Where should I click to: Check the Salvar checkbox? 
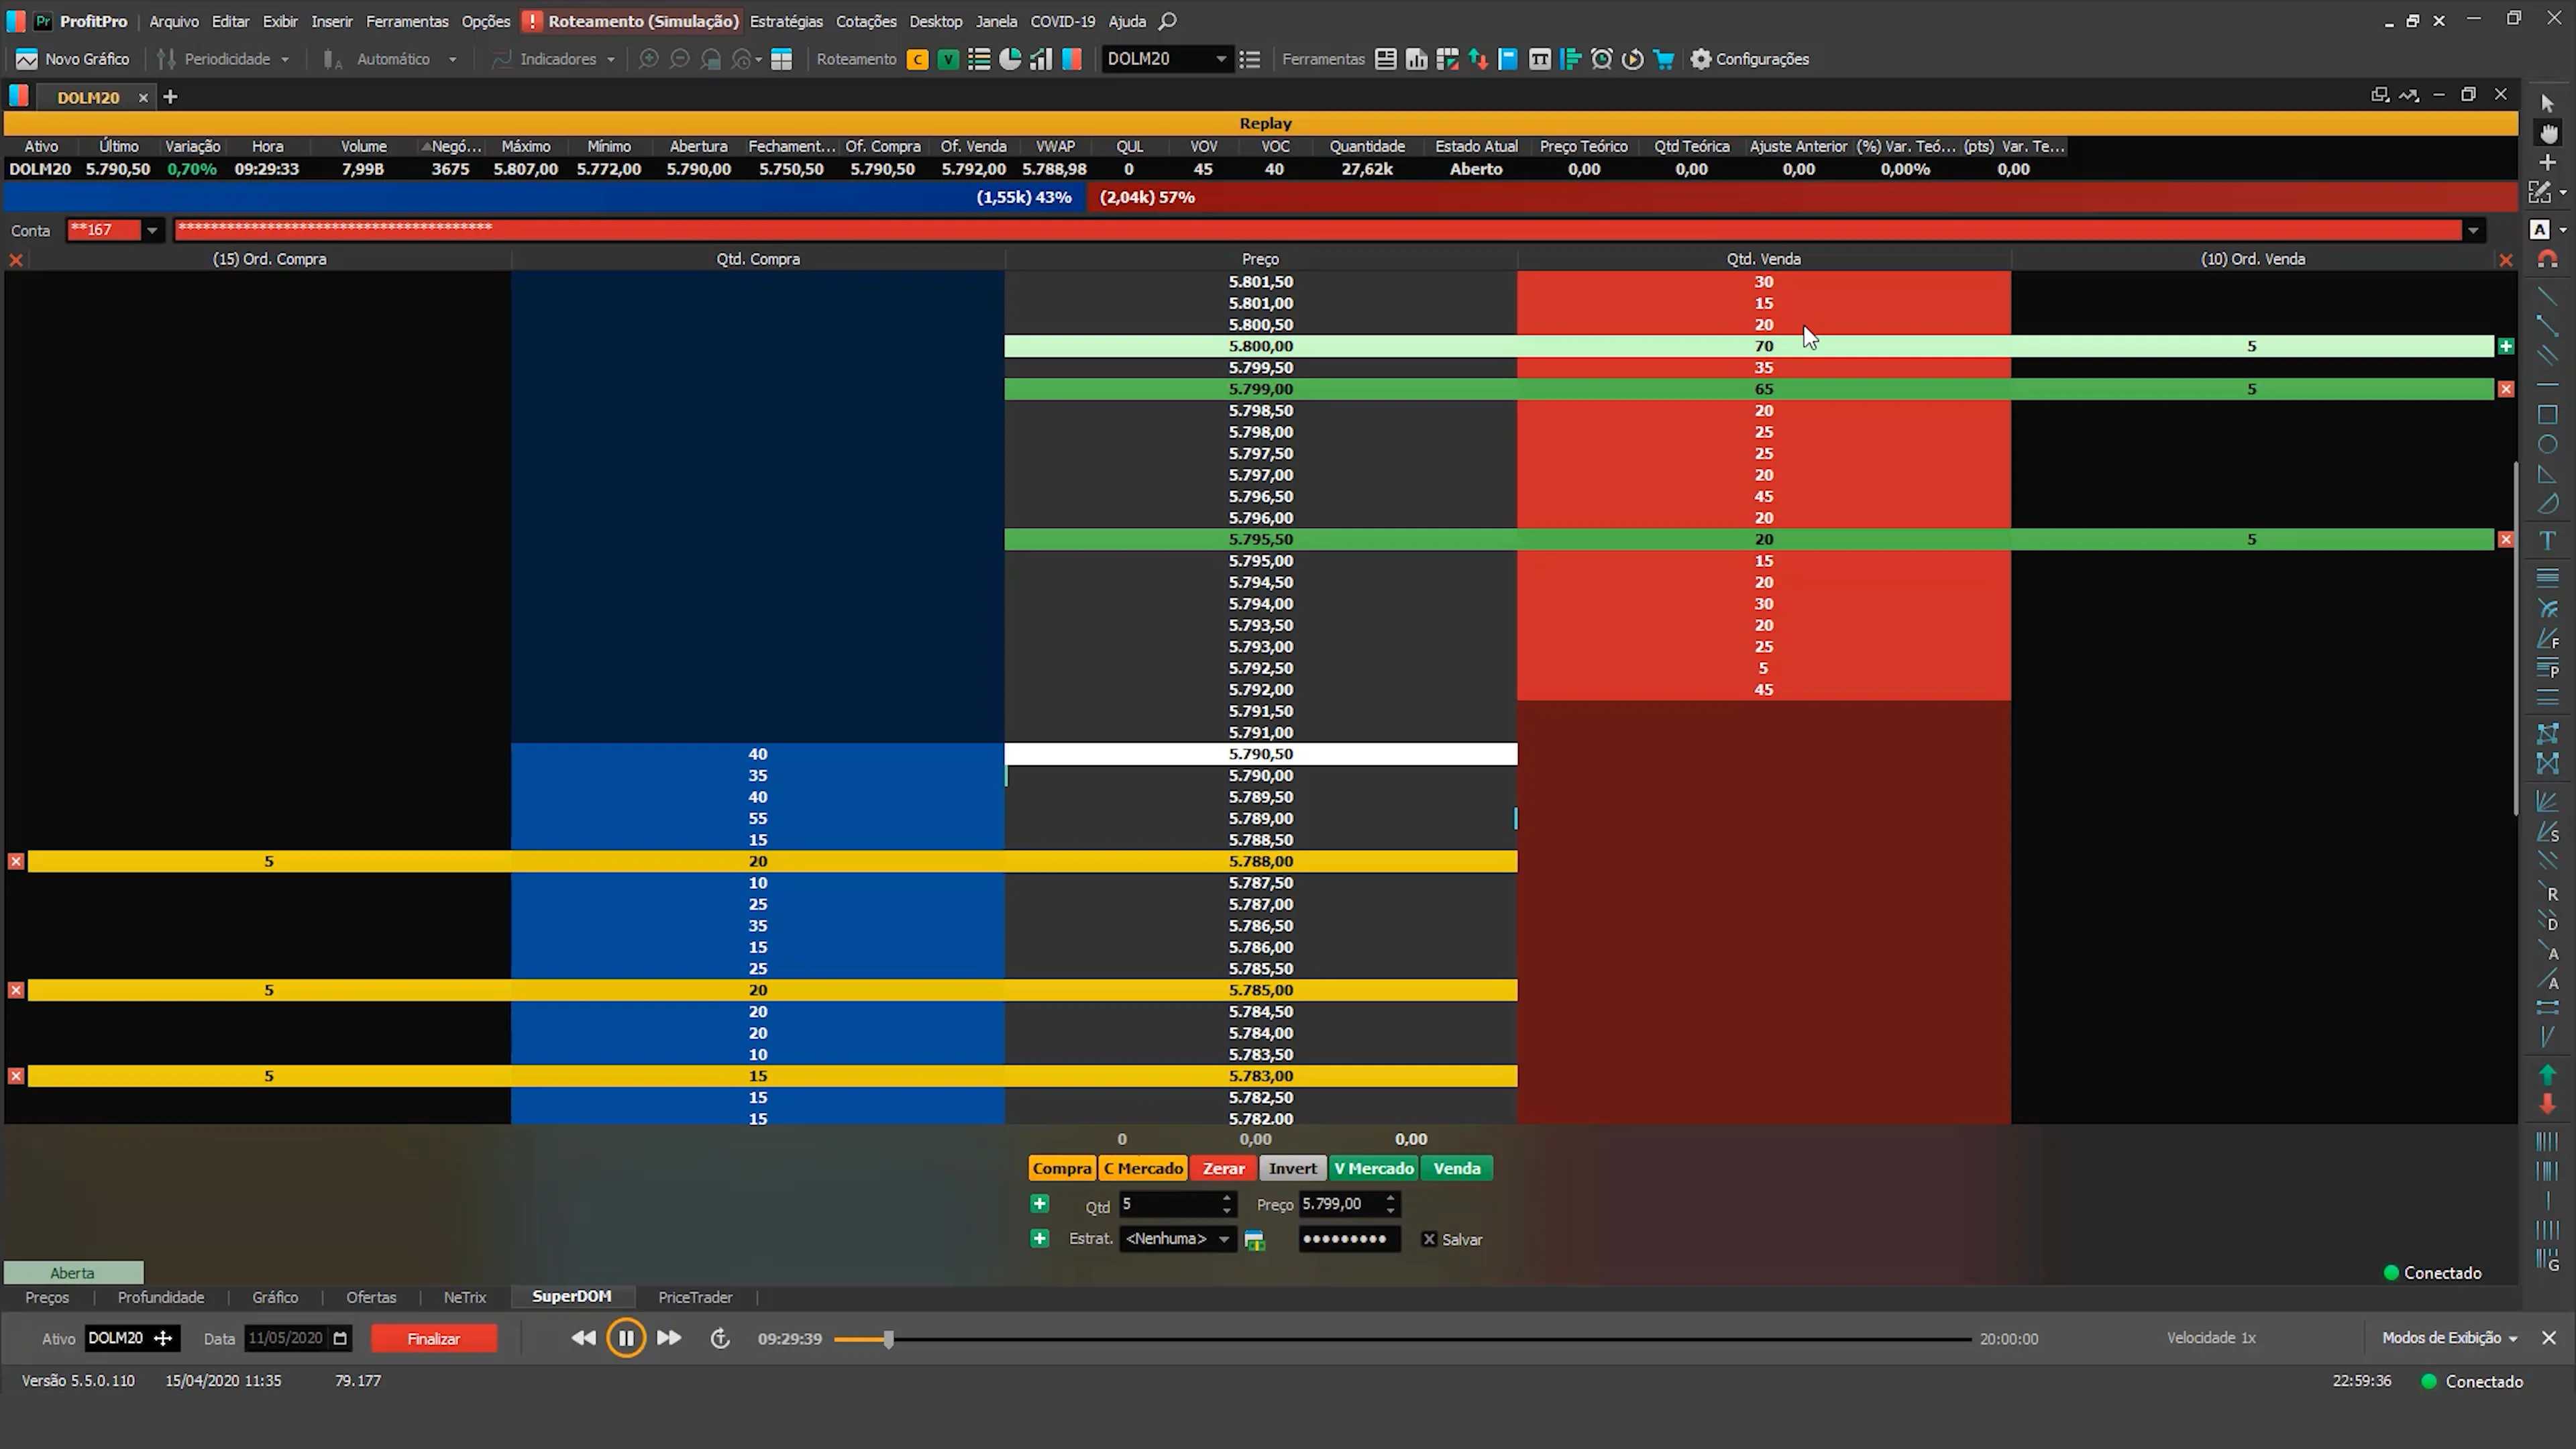click(x=1430, y=1238)
